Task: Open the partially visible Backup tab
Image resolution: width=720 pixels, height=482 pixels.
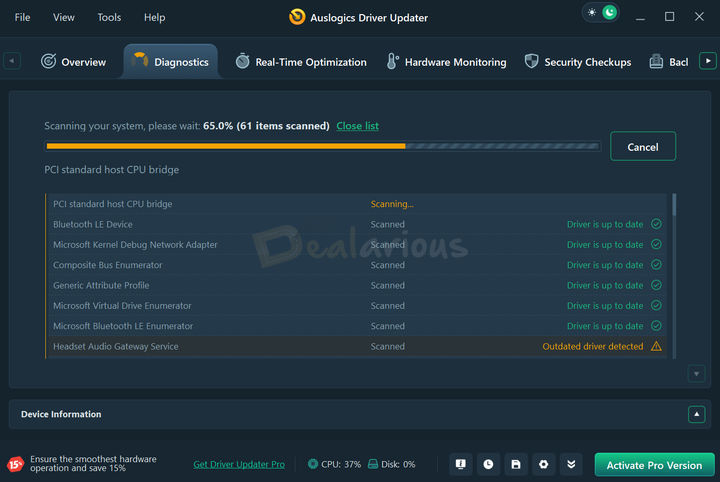Action: 669,62
